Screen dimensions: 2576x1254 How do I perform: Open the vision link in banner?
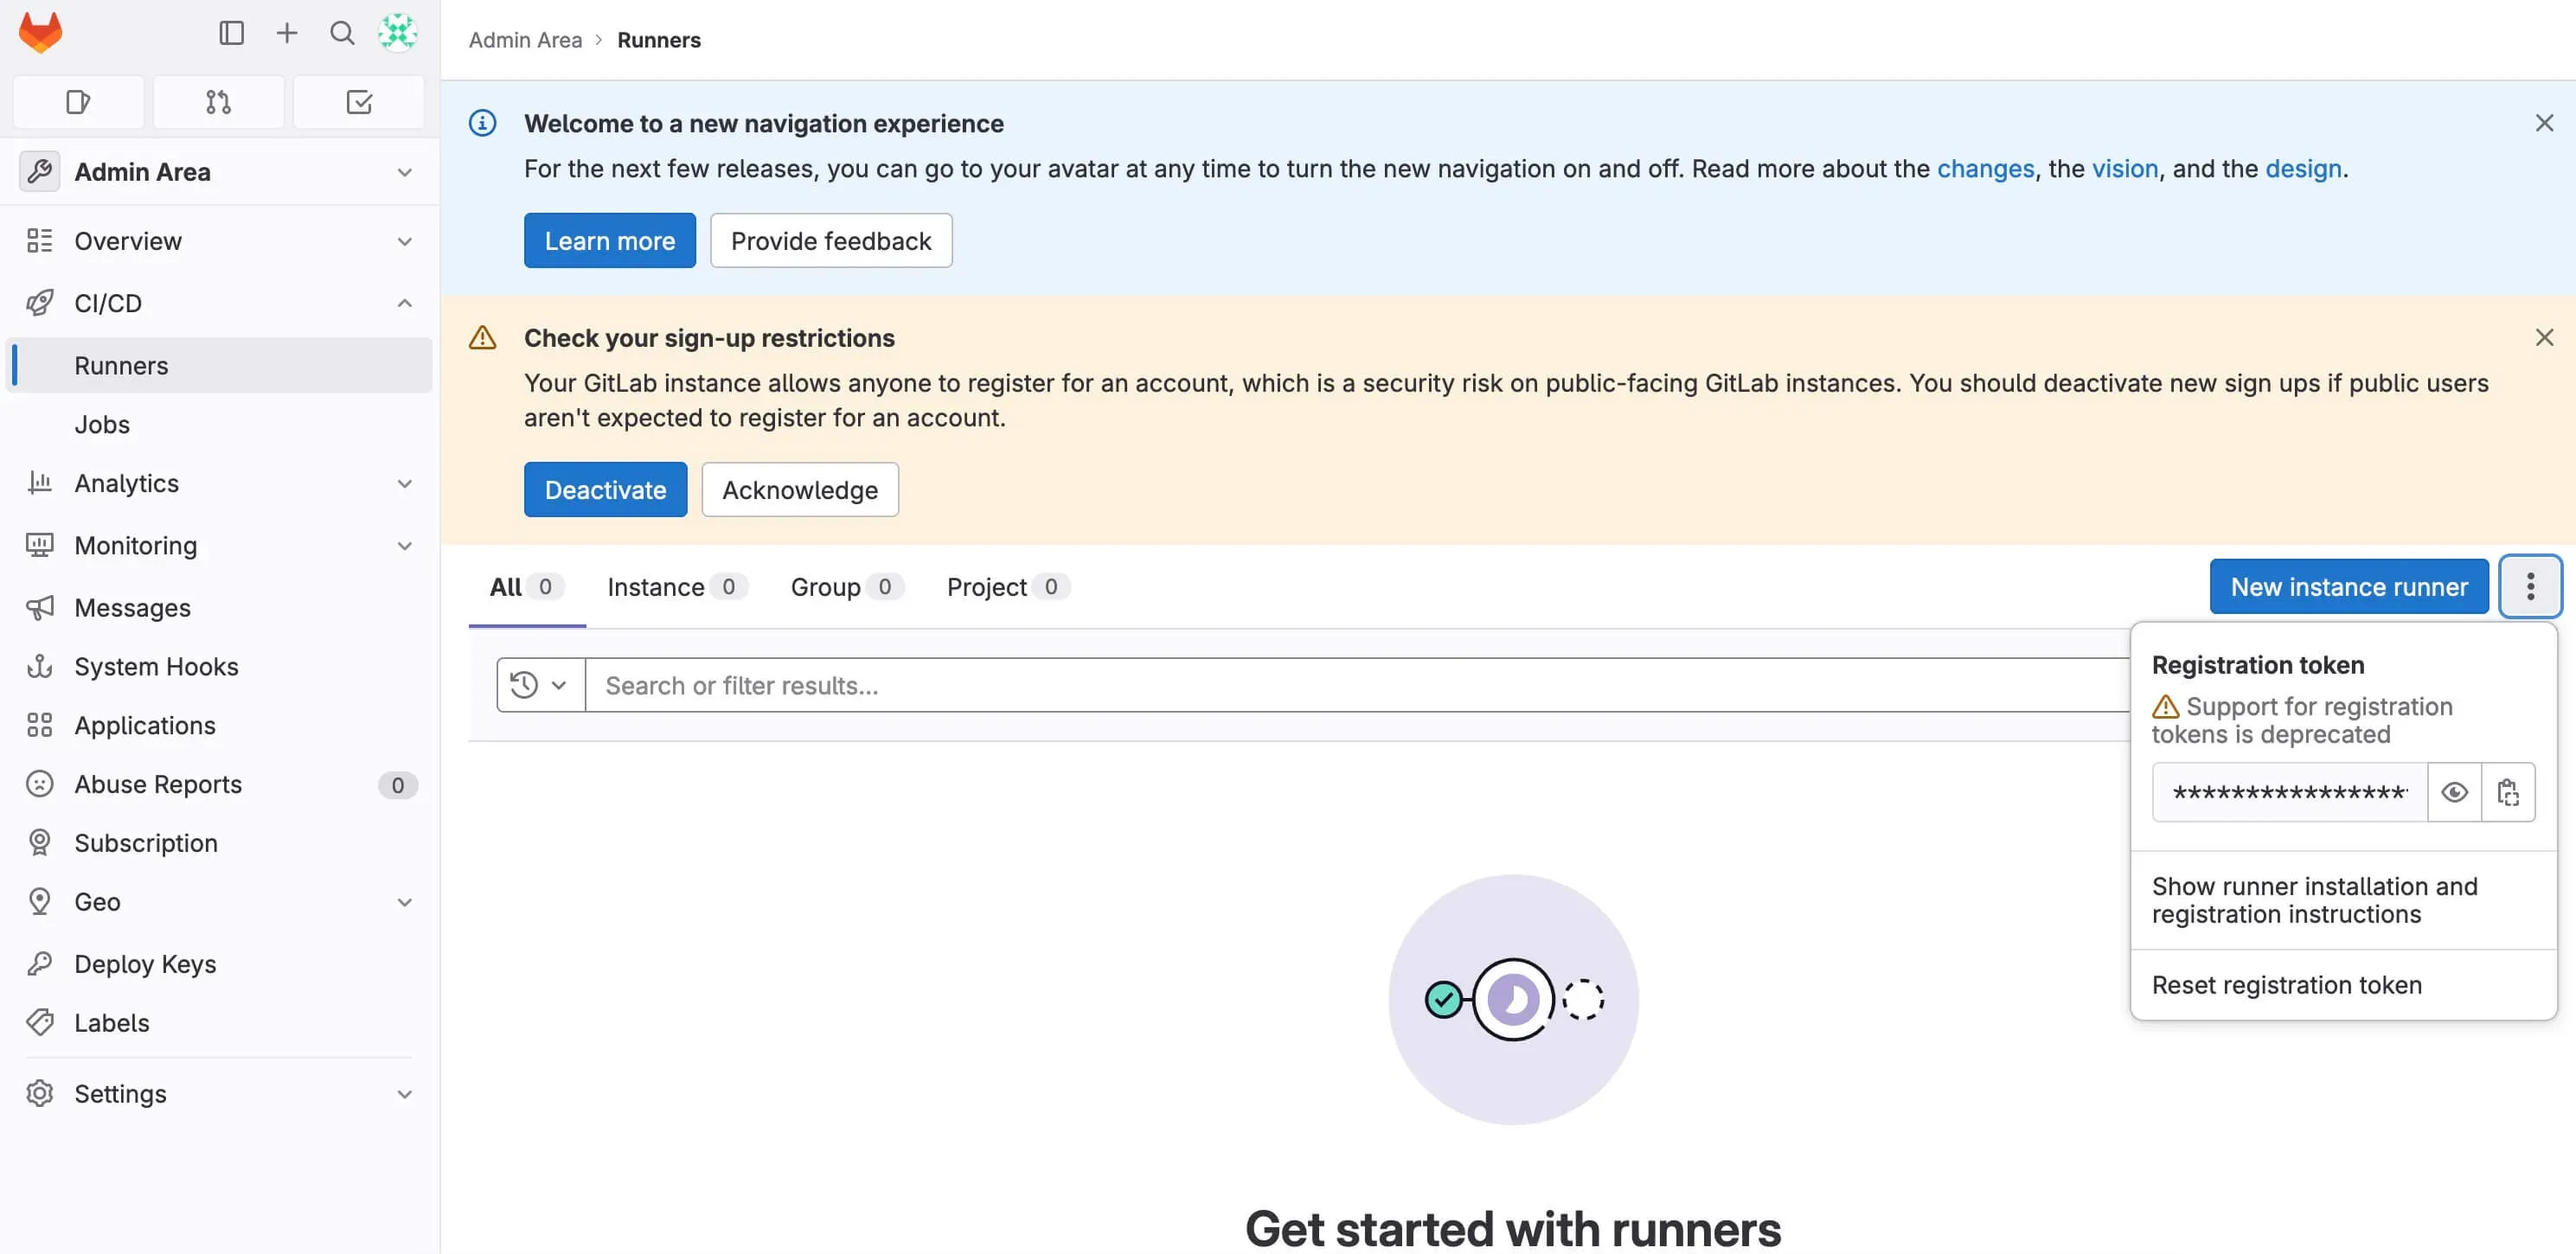point(2125,168)
